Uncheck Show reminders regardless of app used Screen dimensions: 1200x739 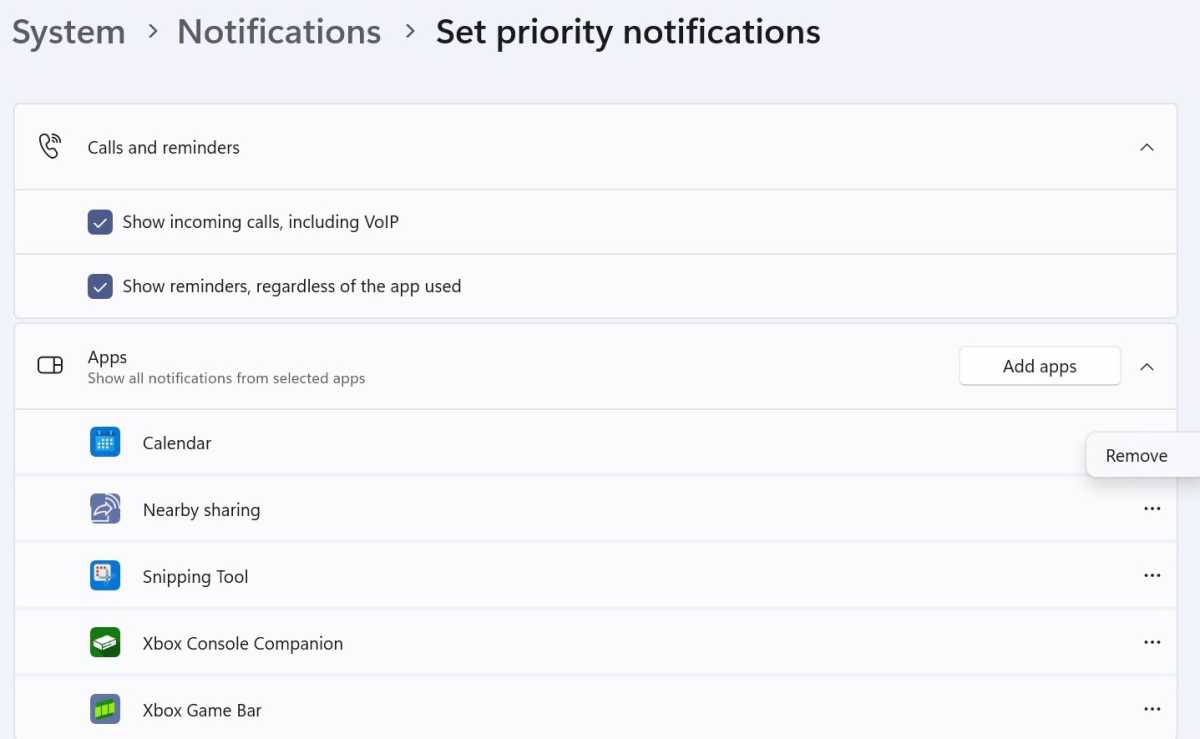(100, 286)
